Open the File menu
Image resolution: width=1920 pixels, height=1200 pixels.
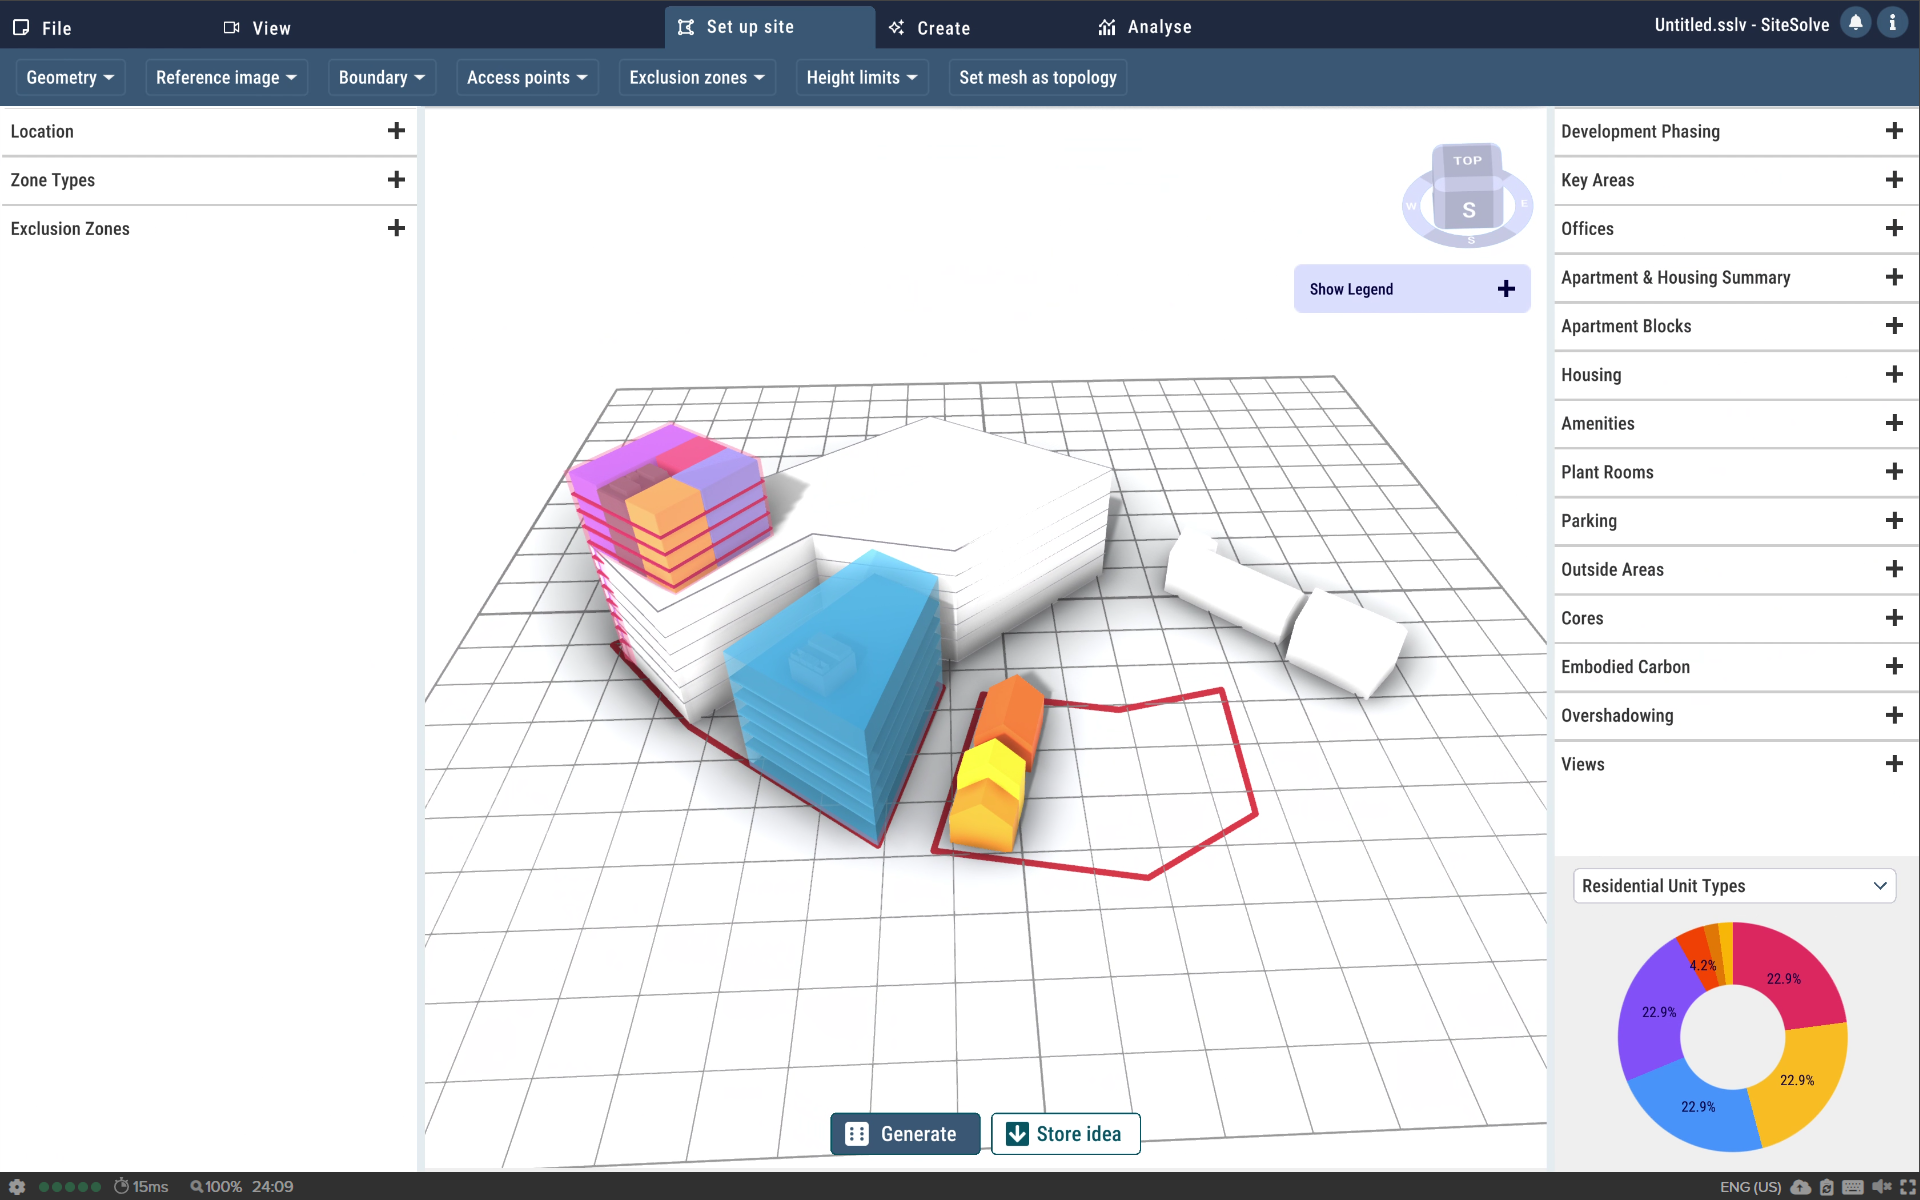pyautogui.click(x=42, y=28)
